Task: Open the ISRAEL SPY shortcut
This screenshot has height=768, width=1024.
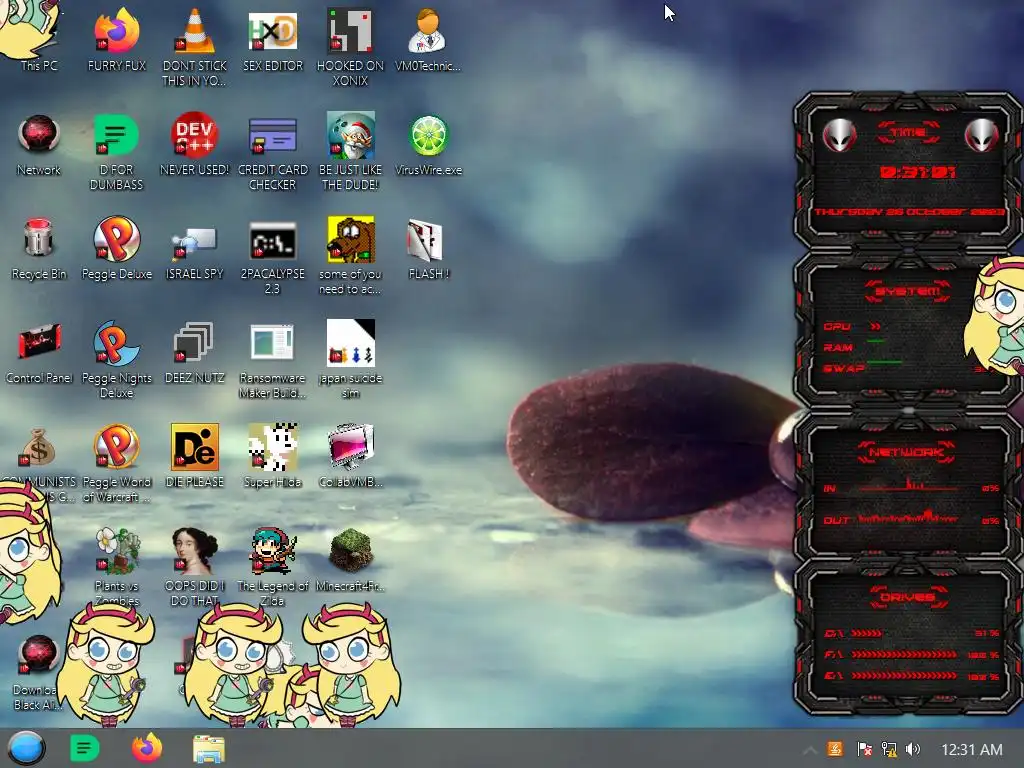Action: coord(194,252)
